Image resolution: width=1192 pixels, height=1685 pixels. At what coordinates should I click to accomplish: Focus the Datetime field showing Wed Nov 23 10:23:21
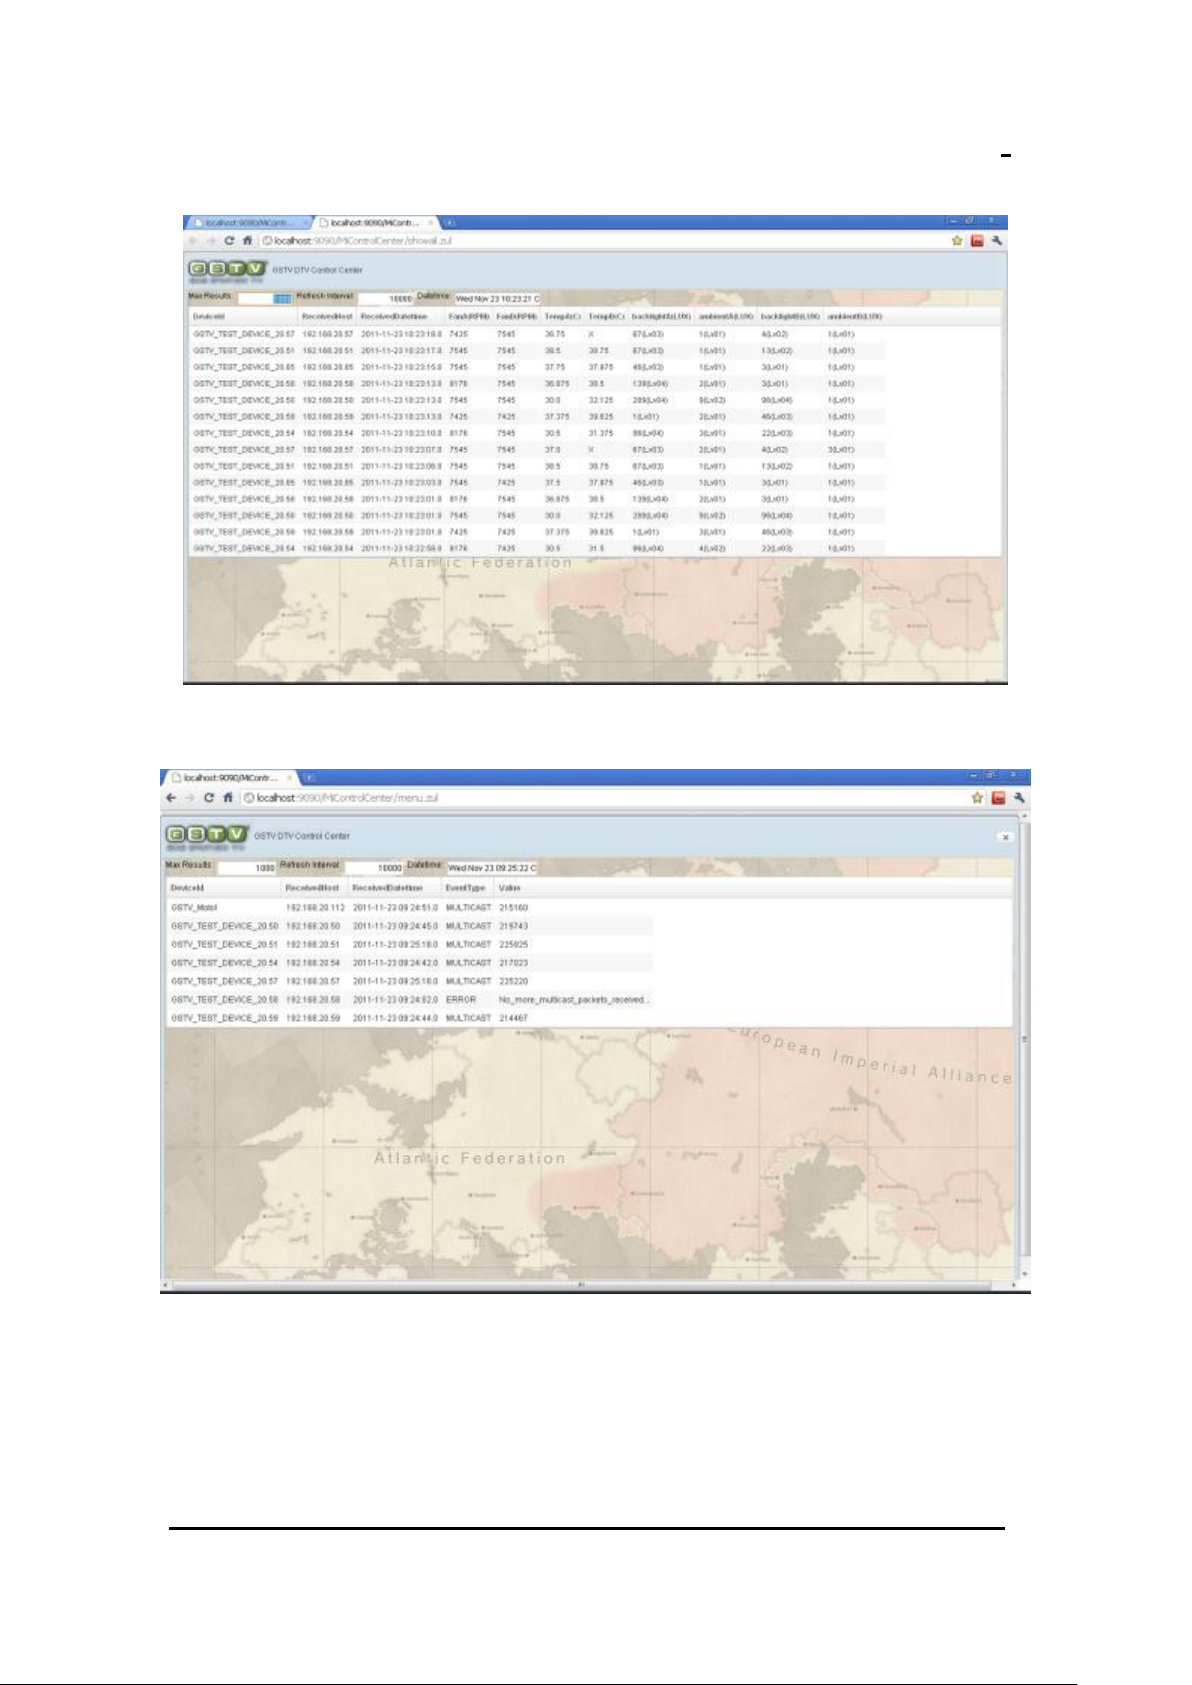click(497, 298)
